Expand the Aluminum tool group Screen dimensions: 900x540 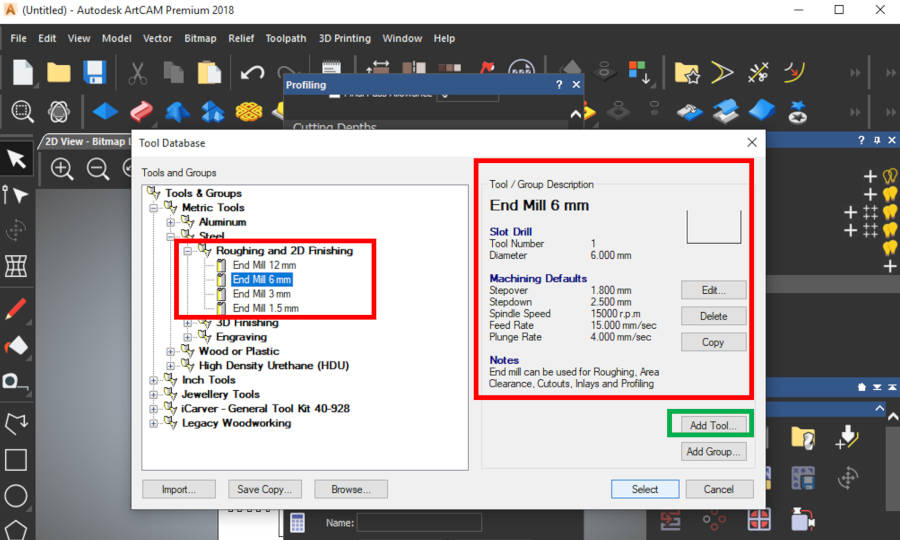(170, 222)
